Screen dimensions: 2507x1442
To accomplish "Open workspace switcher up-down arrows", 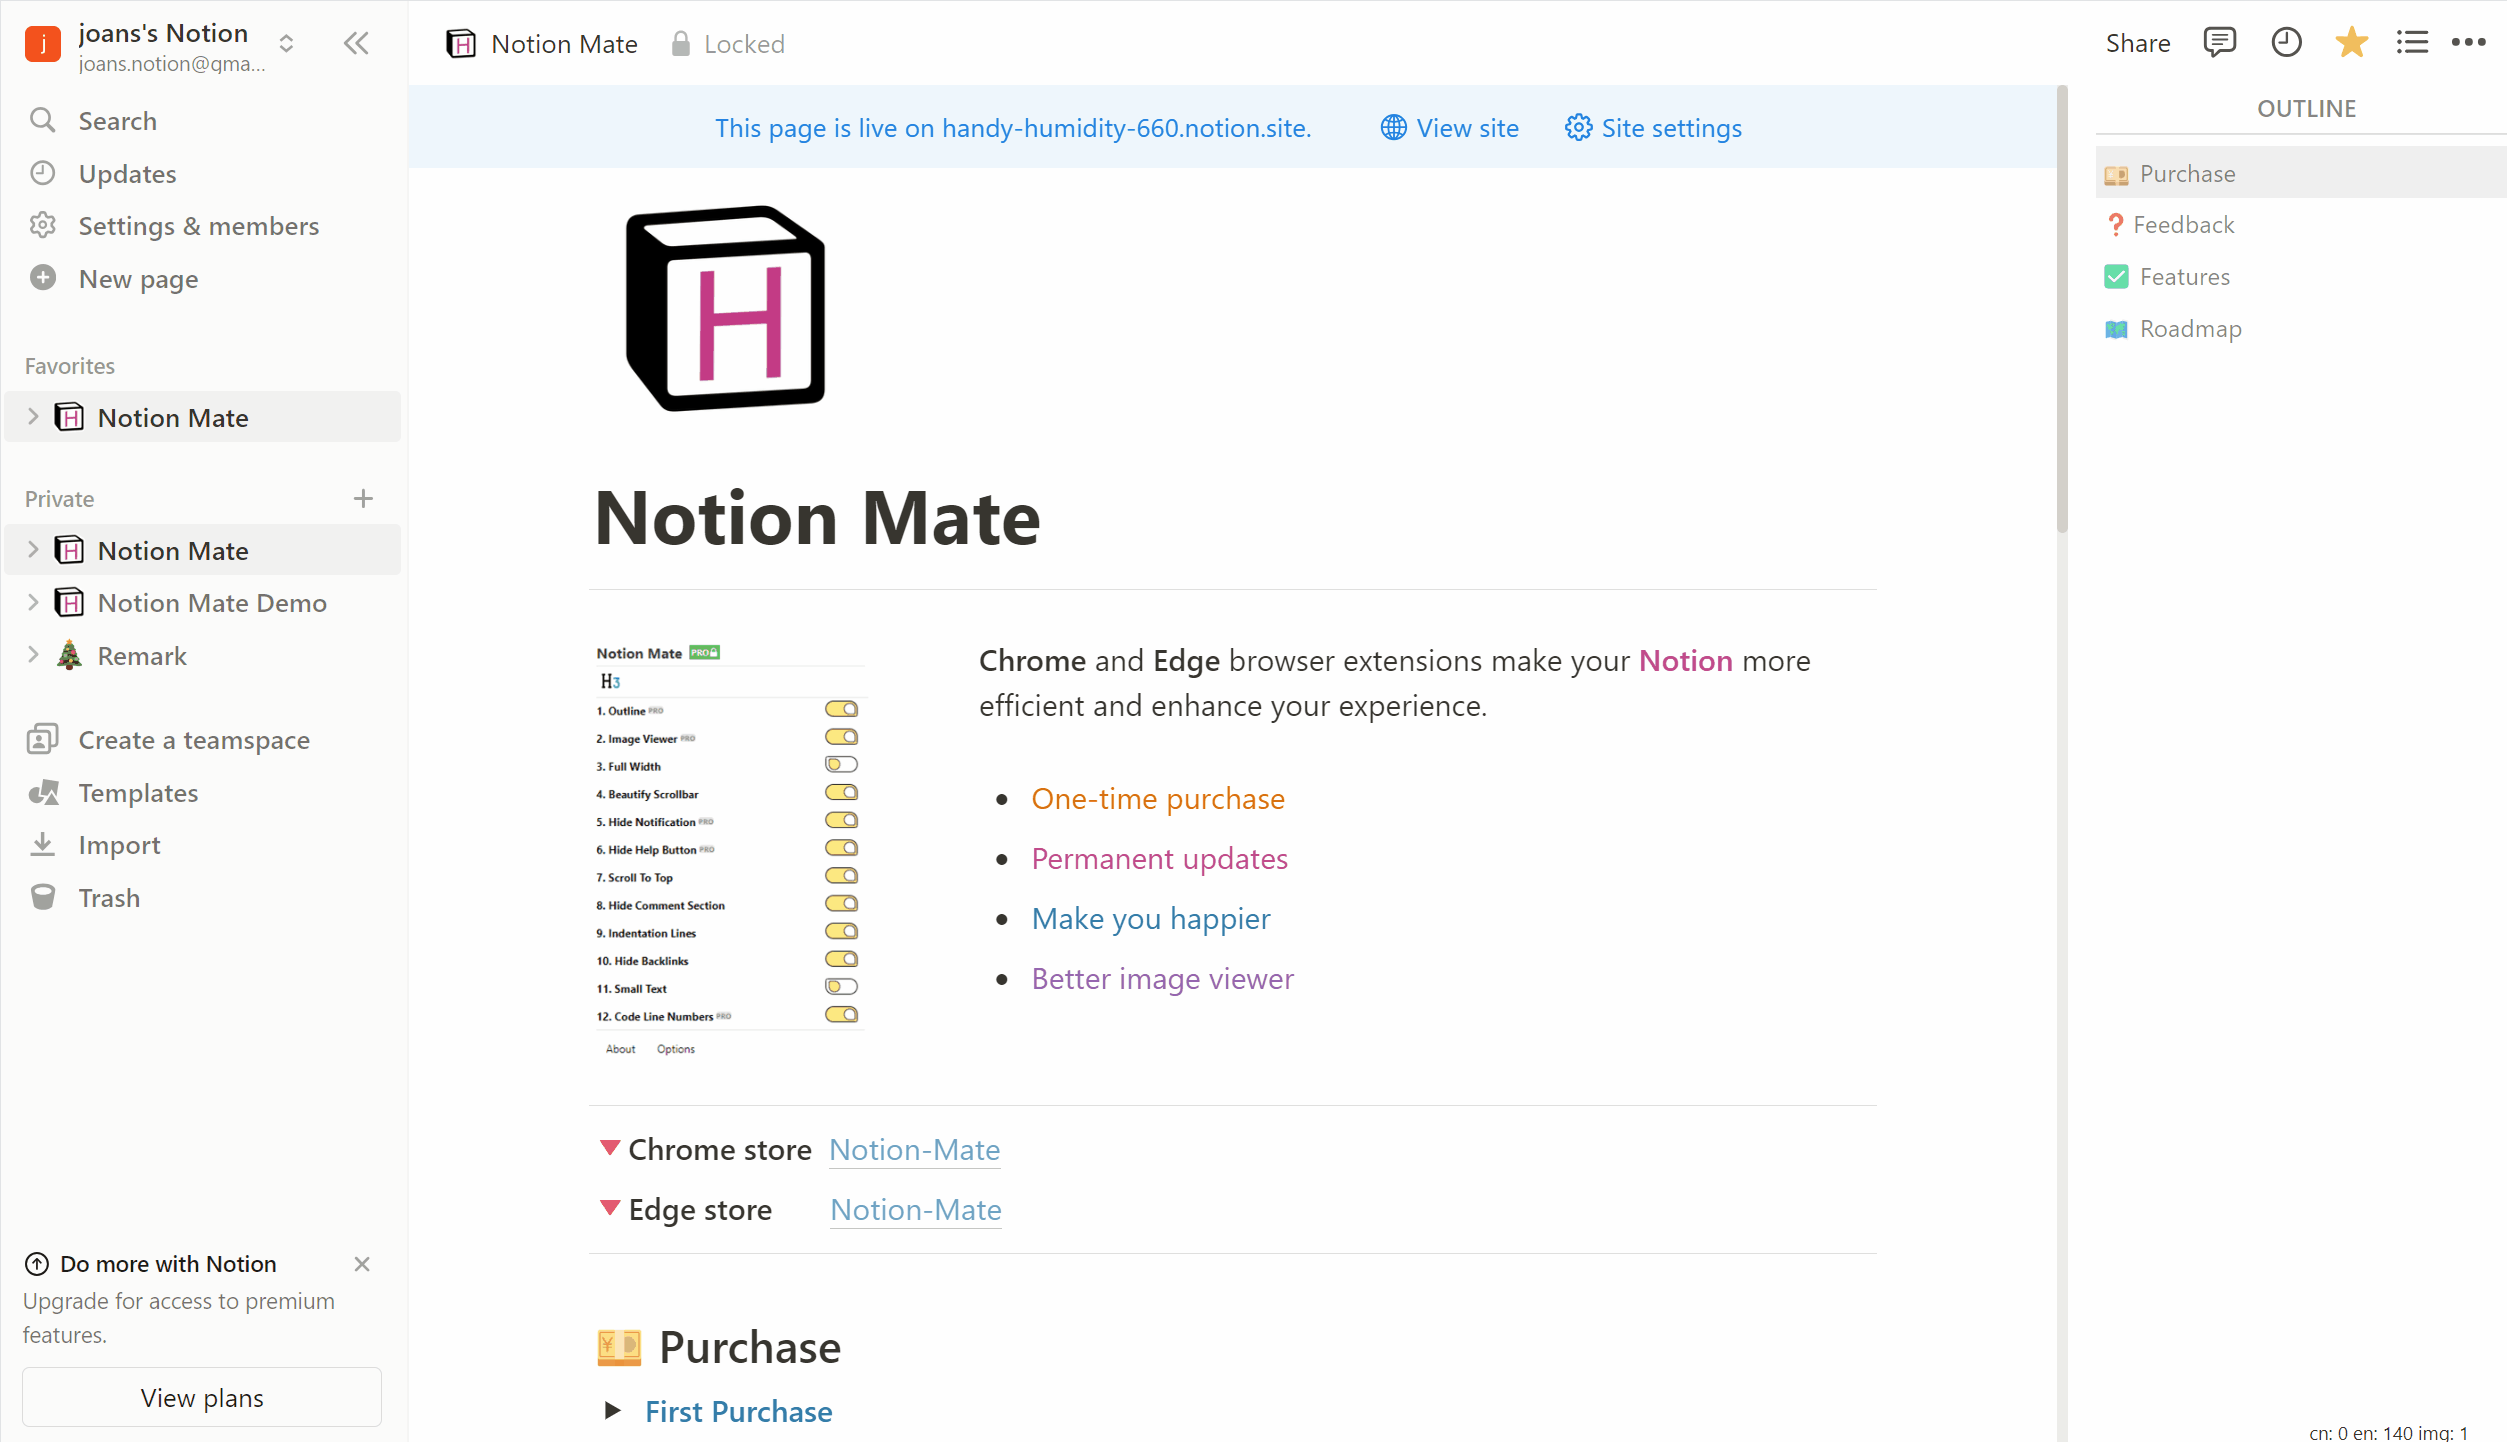I will click(x=286, y=43).
